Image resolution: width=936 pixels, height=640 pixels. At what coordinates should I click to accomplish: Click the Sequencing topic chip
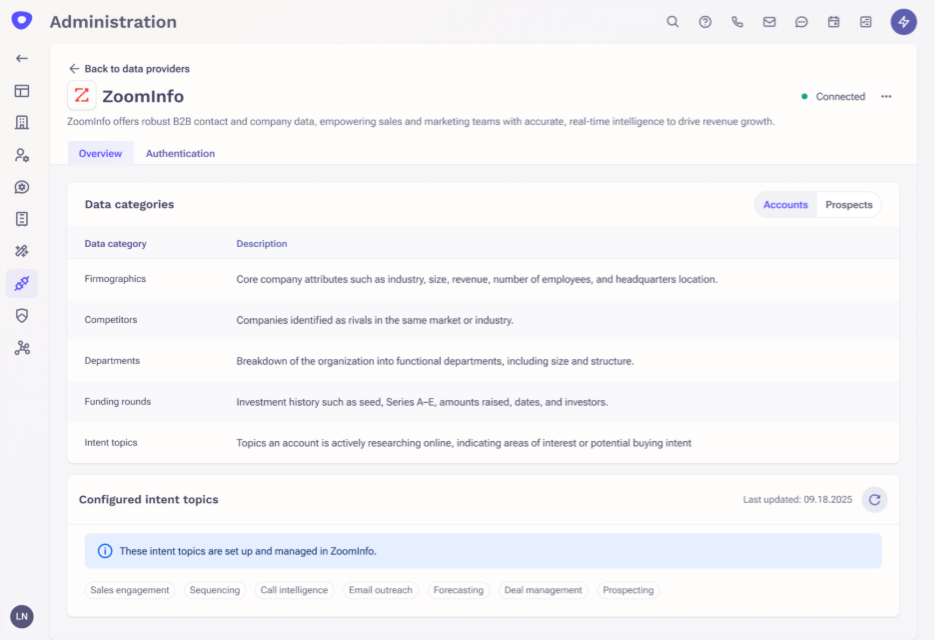pyautogui.click(x=215, y=590)
